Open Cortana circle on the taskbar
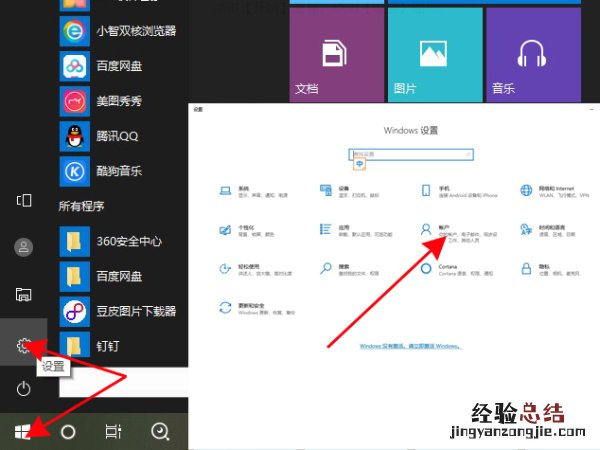The height and width of the screenshot is (450, 600). 68,432
